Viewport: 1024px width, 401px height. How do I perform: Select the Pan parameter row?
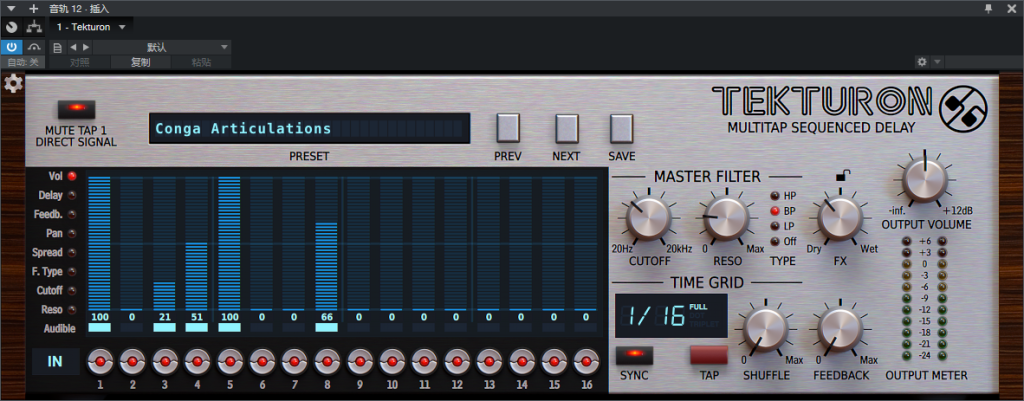pos(58,233)
